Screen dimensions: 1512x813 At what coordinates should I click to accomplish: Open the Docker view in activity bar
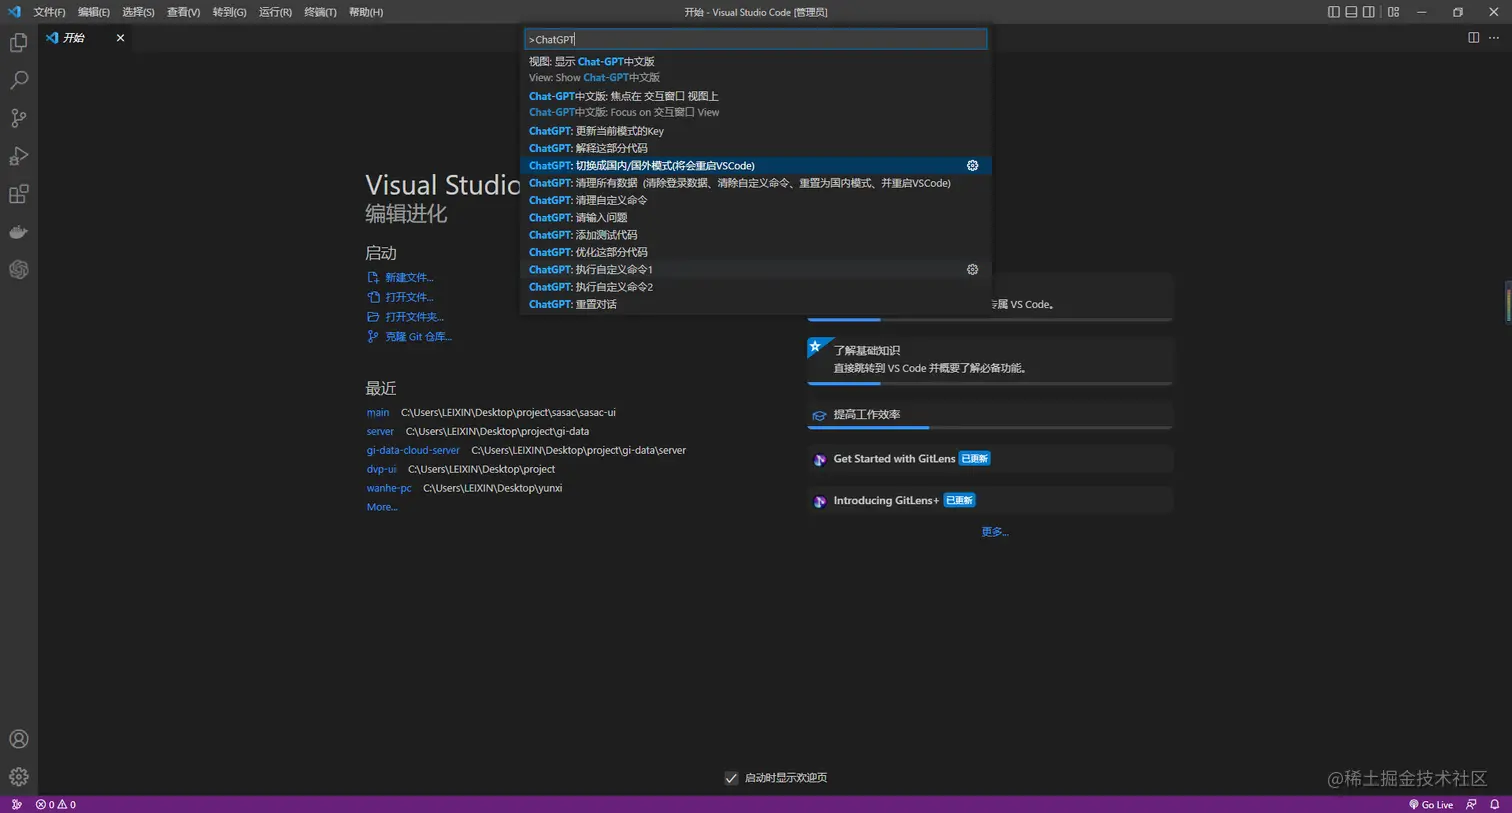18,232
